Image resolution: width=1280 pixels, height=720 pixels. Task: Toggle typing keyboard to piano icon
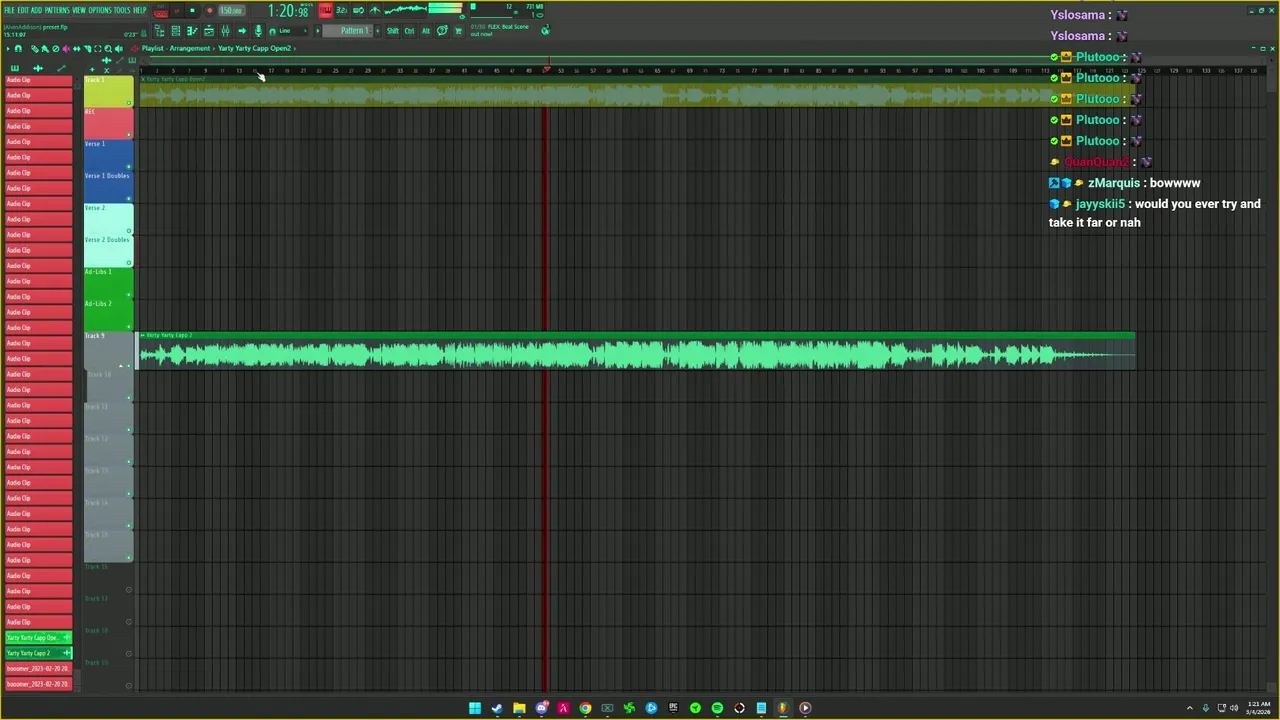pyautogui.click(x=325, y=10)
